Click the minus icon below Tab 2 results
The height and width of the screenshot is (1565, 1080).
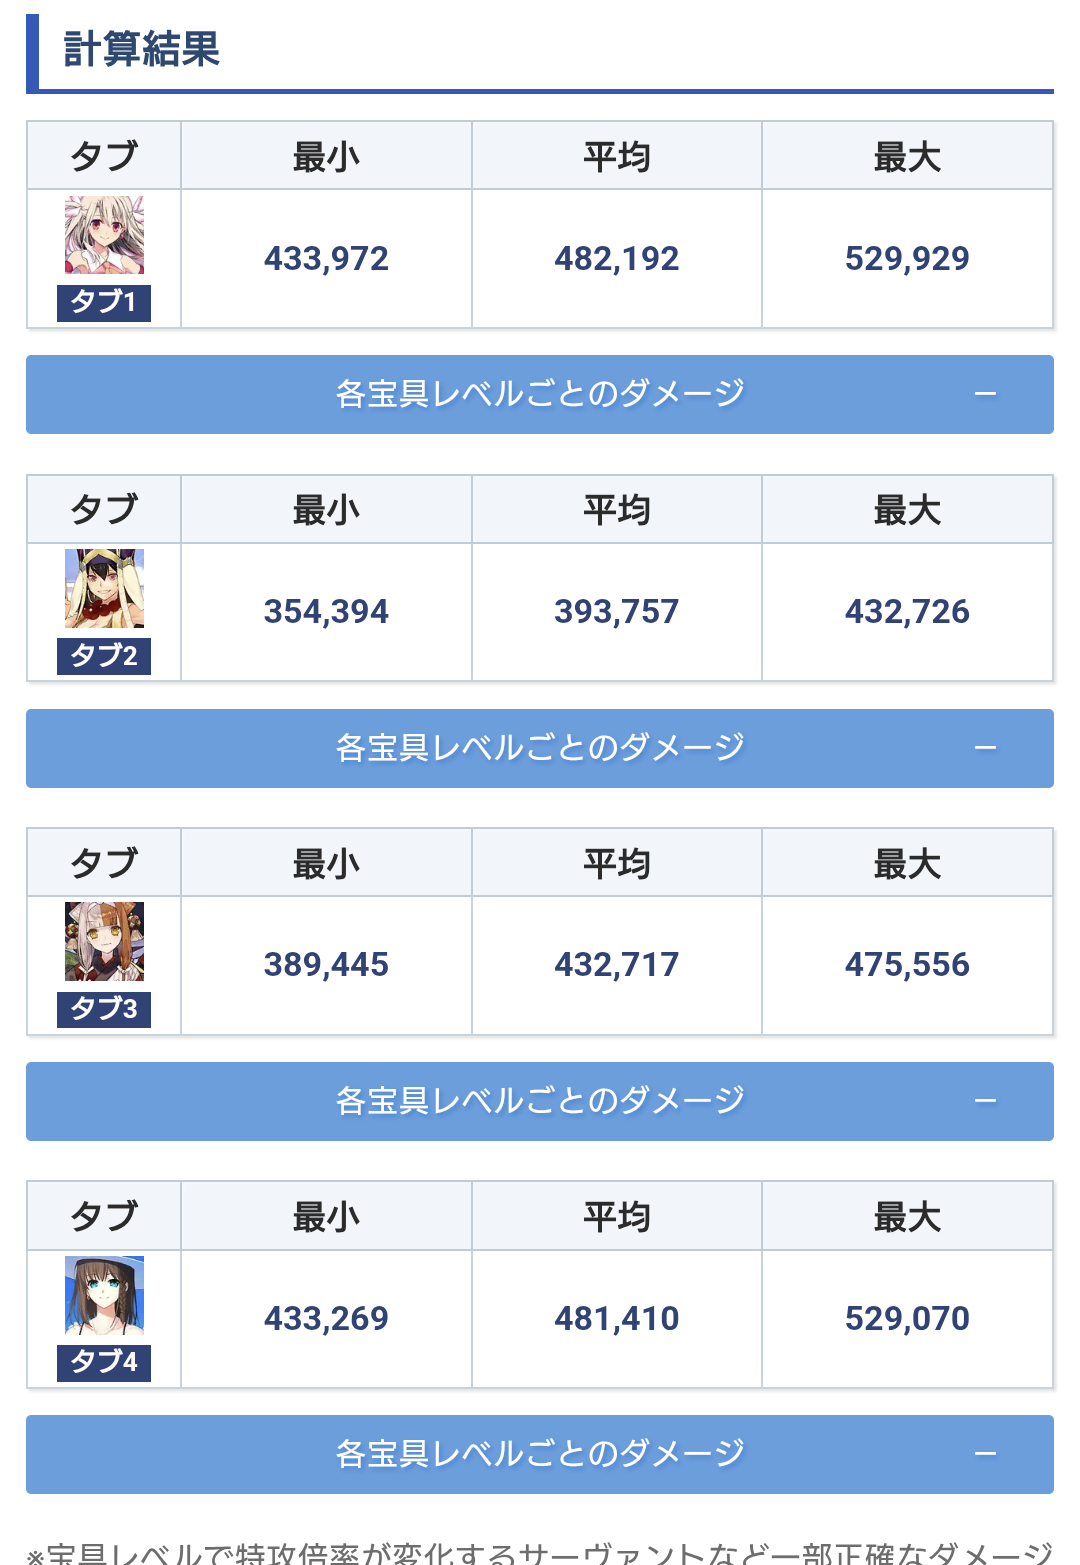click(x=985, y=748)
